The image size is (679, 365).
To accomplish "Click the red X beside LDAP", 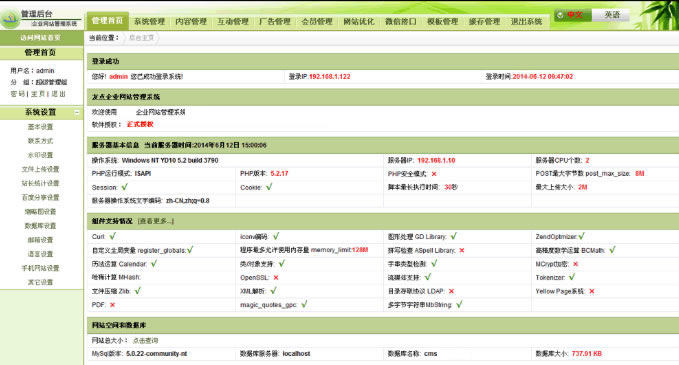I will tap(451, 291).
